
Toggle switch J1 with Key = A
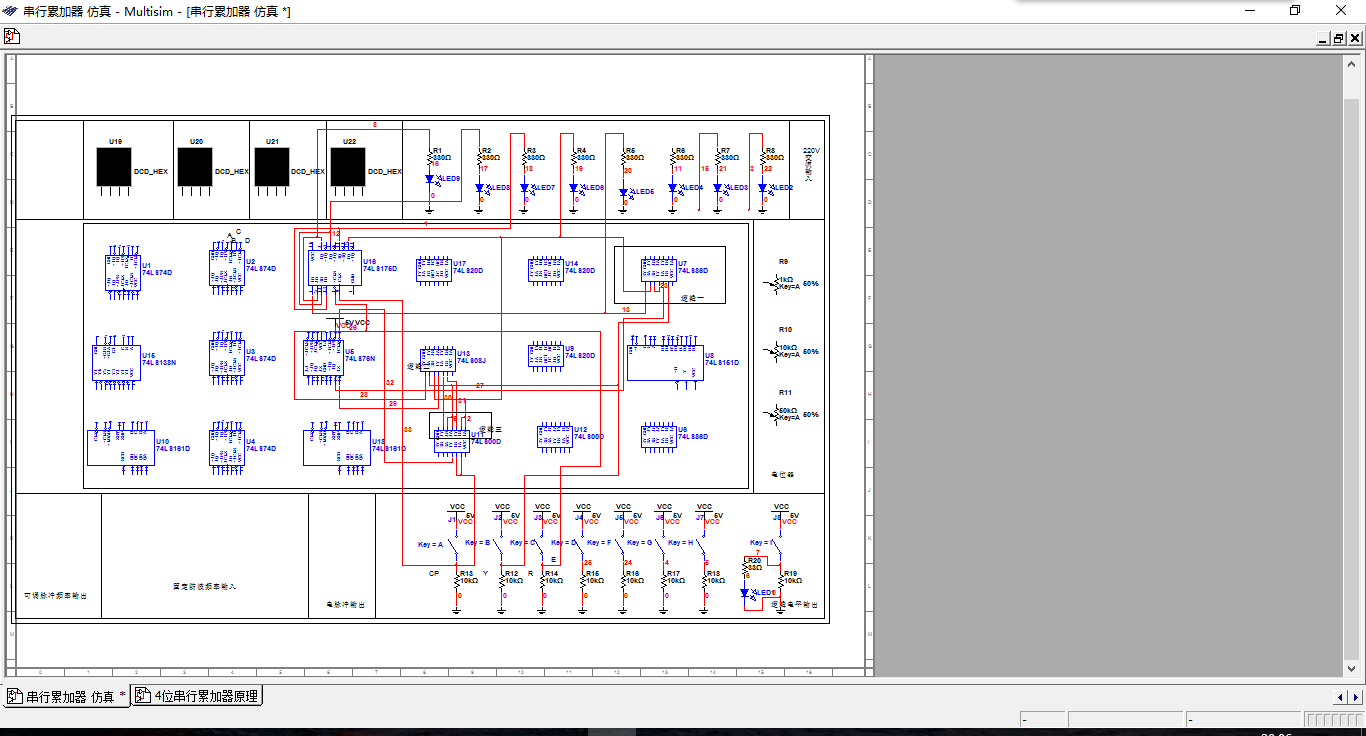452,547
